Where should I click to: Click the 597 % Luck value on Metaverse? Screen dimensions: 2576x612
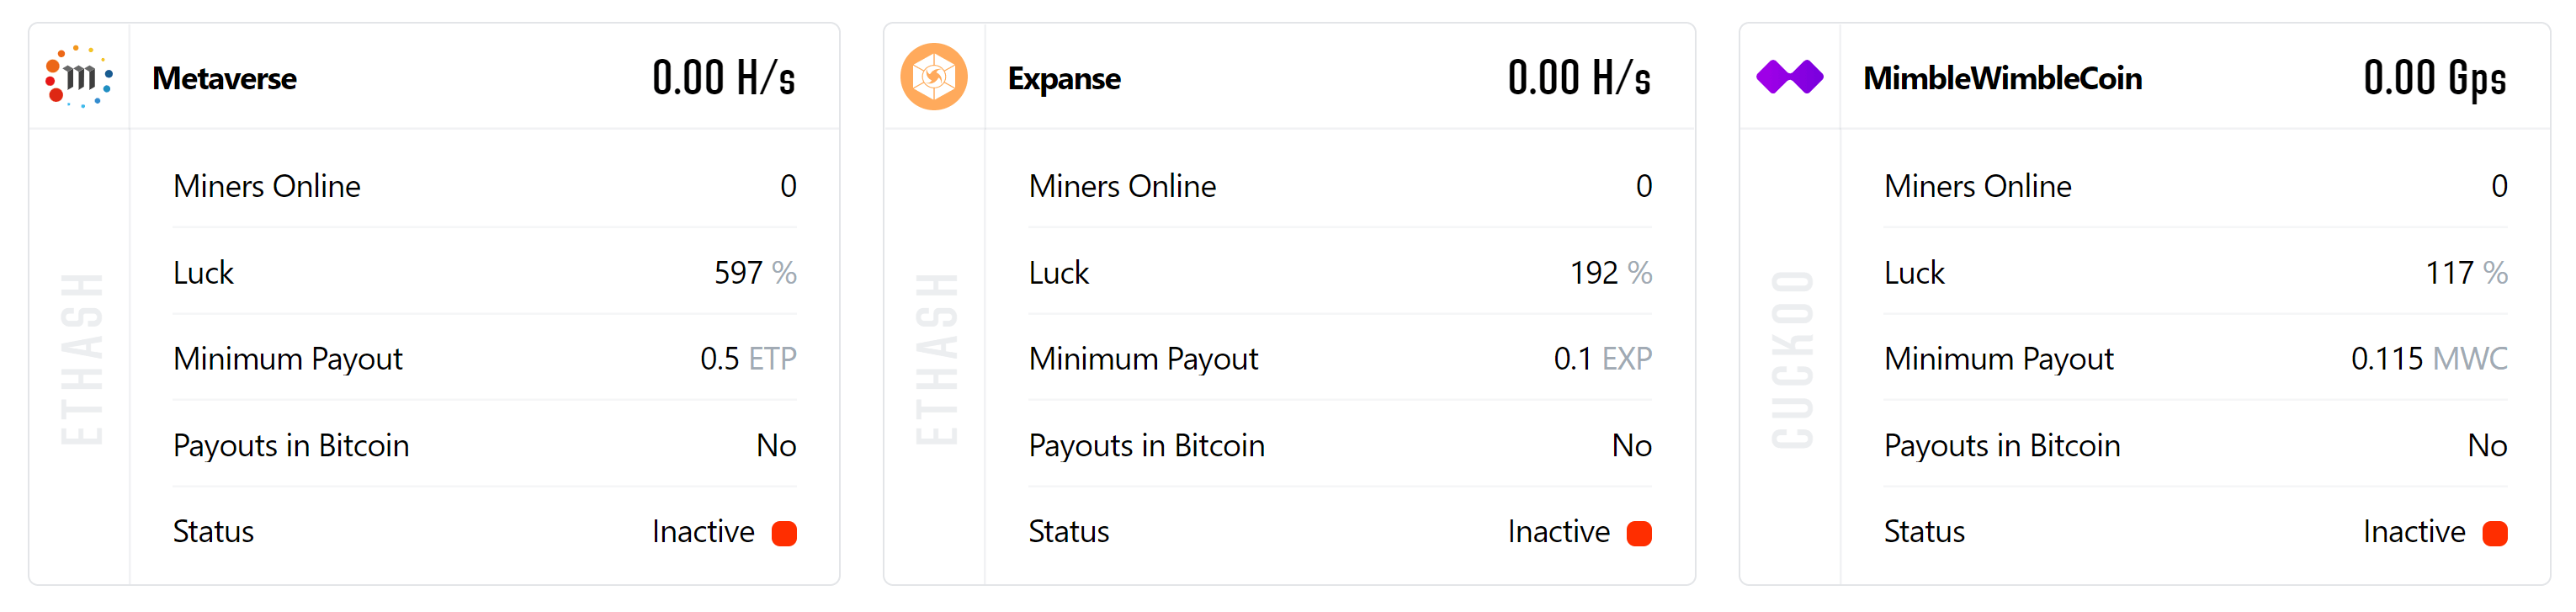753,273
